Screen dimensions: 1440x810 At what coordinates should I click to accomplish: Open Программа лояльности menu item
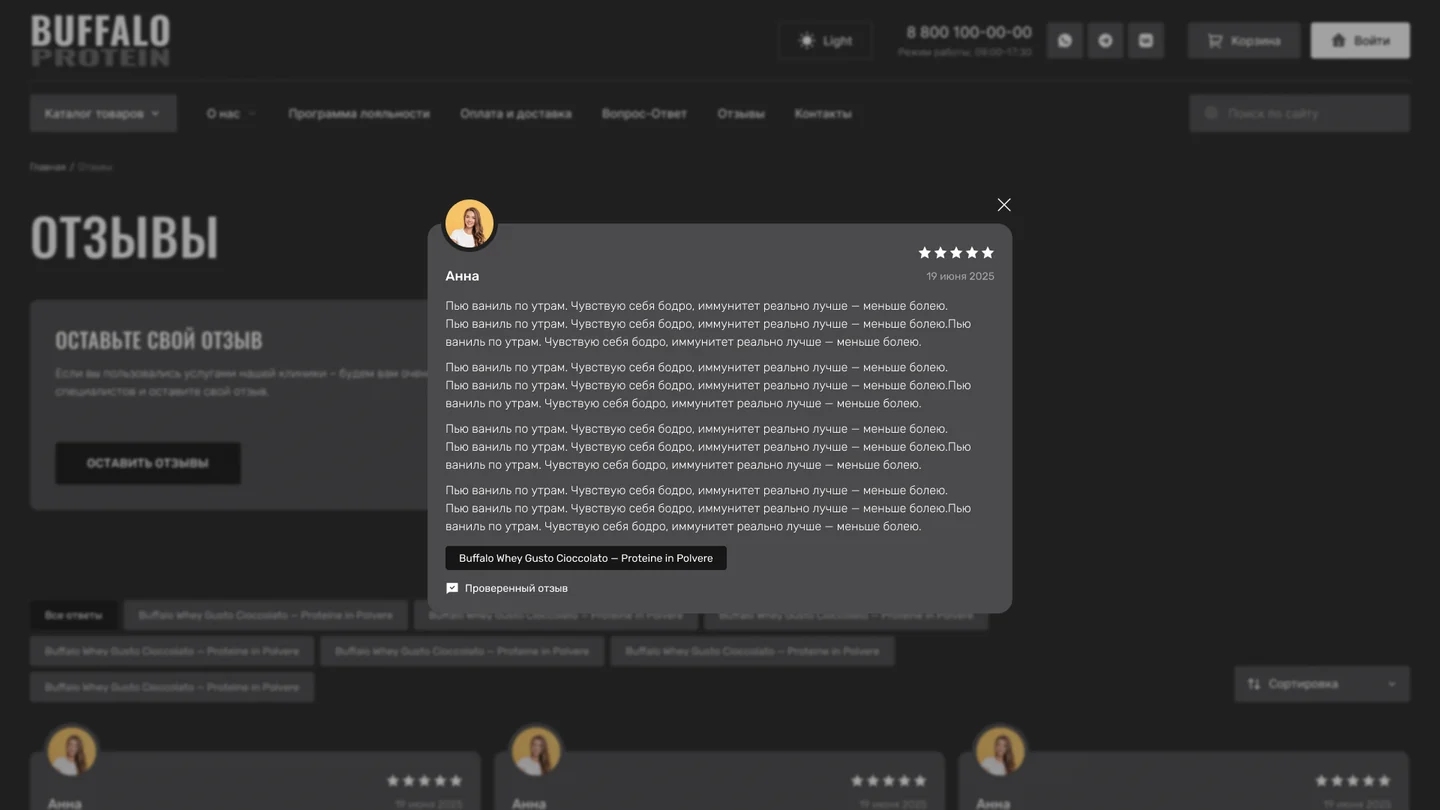coord(359,114)
